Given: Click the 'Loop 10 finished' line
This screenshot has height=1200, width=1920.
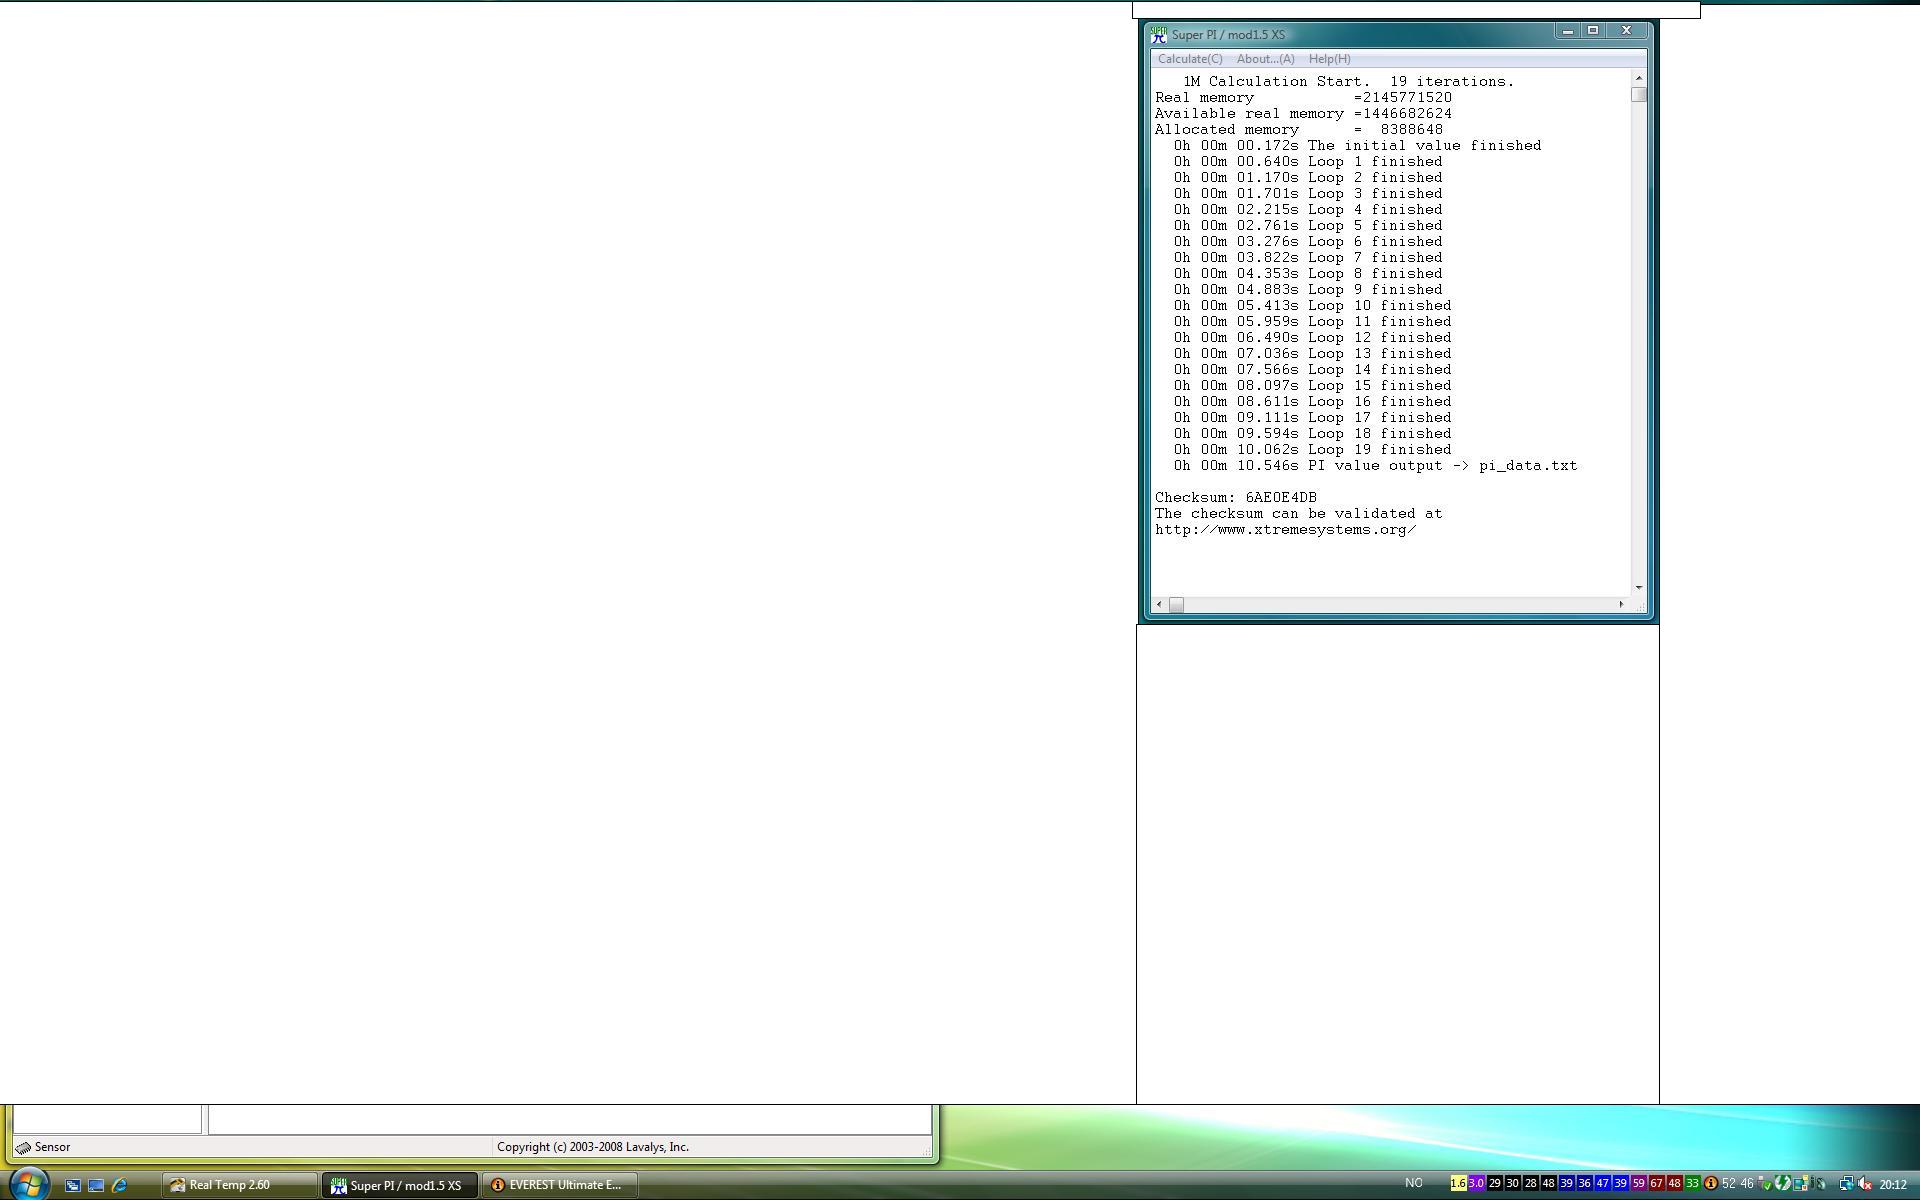Looking at the screenshot, I should click(x=1312, y=306).
